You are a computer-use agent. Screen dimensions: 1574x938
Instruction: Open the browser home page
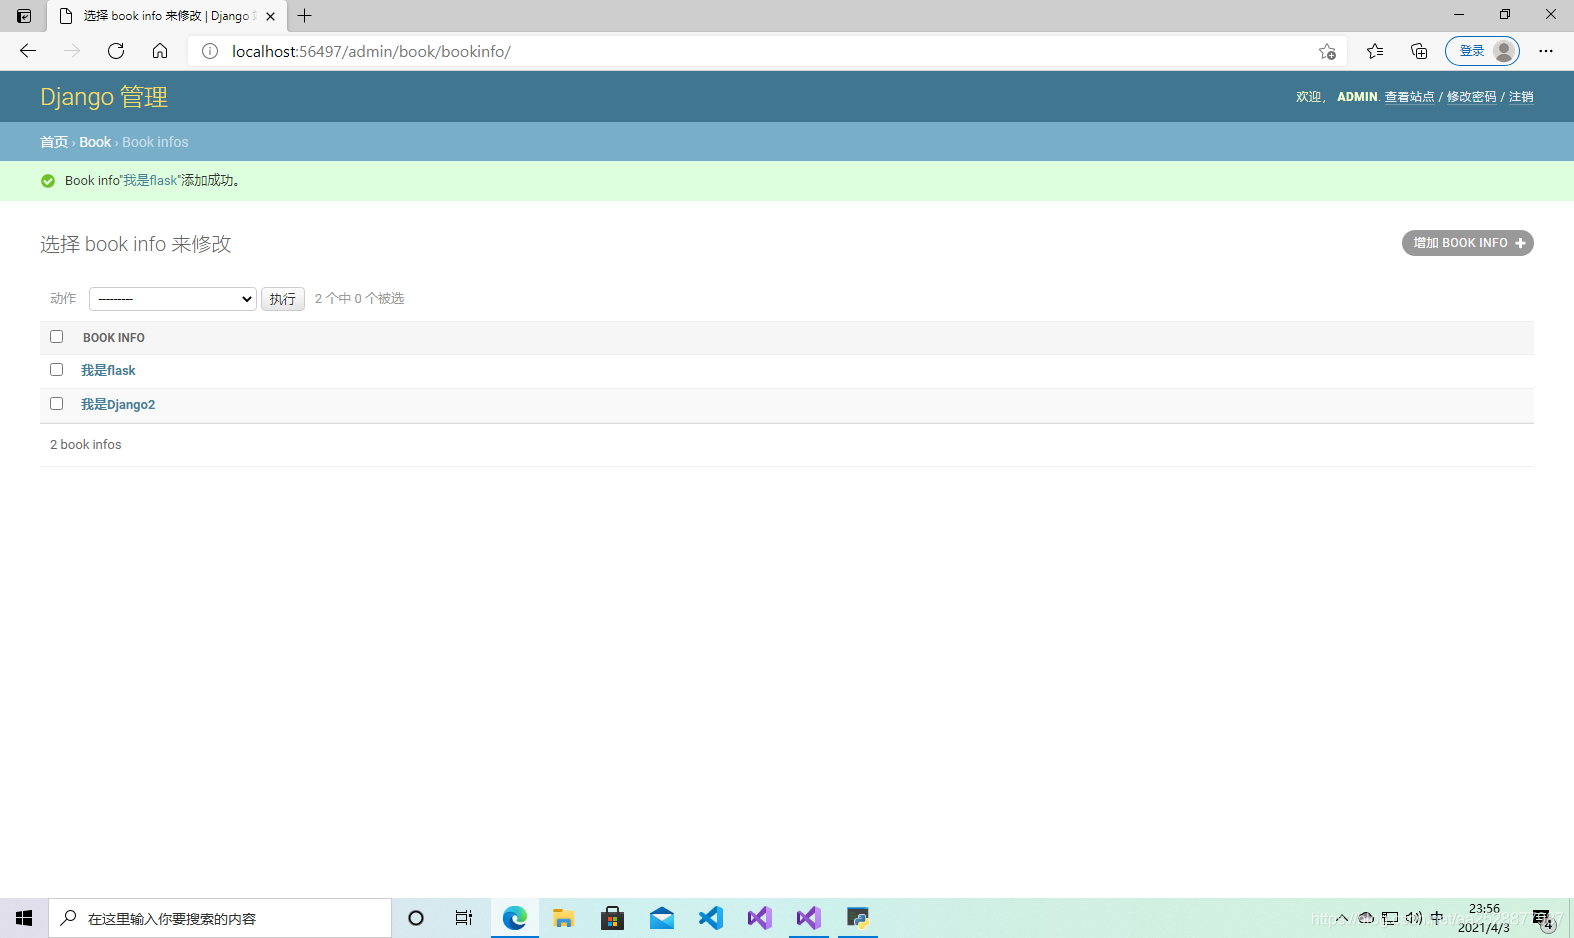pos(160,51)
